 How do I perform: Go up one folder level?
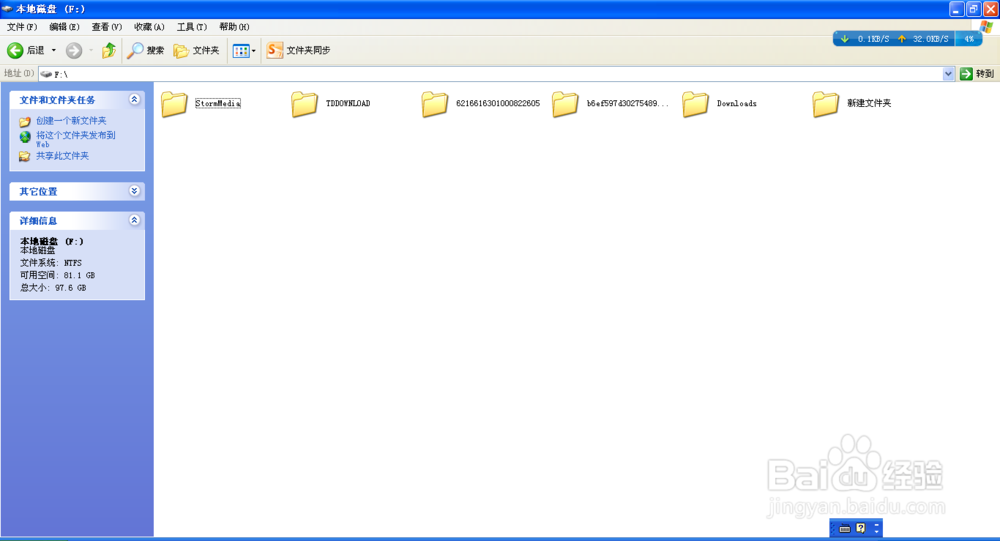point(109,50)
